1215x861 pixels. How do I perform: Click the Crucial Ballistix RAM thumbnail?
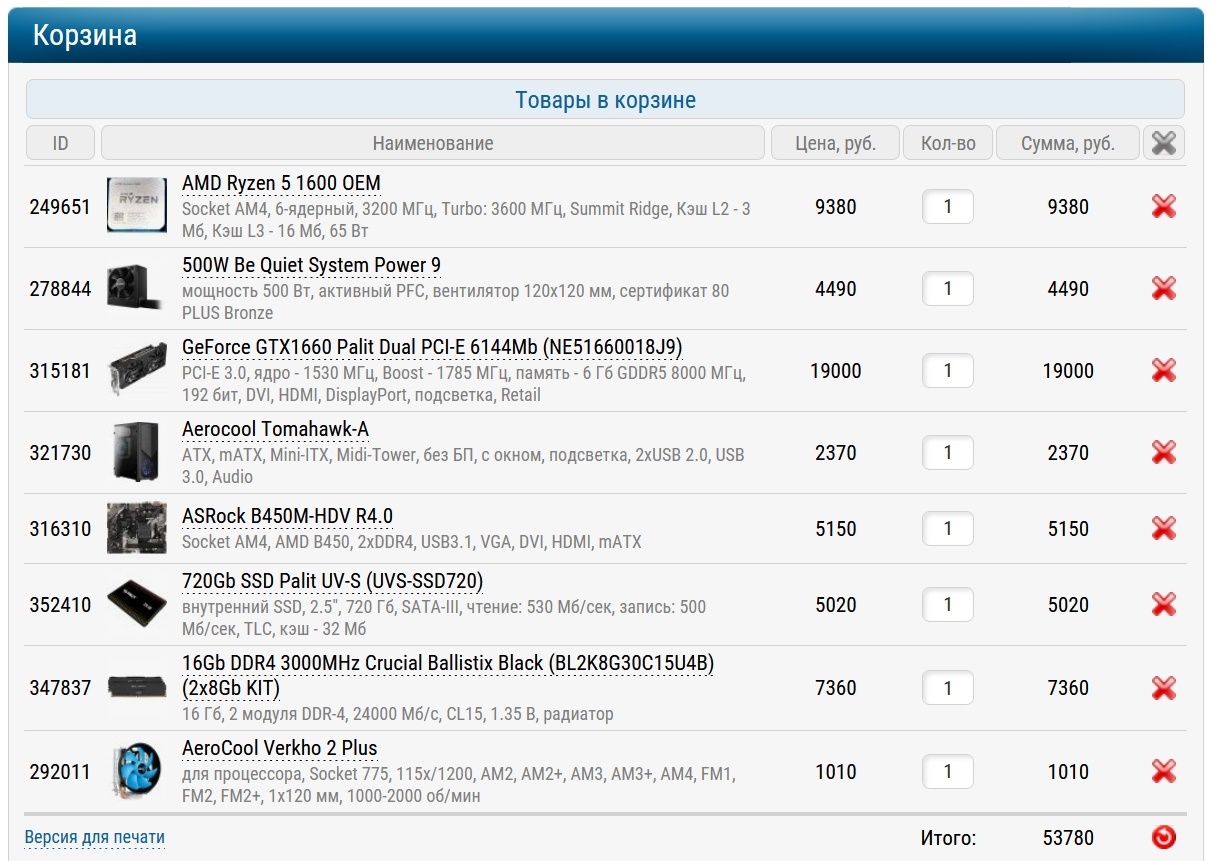click(x=137, y=687)
